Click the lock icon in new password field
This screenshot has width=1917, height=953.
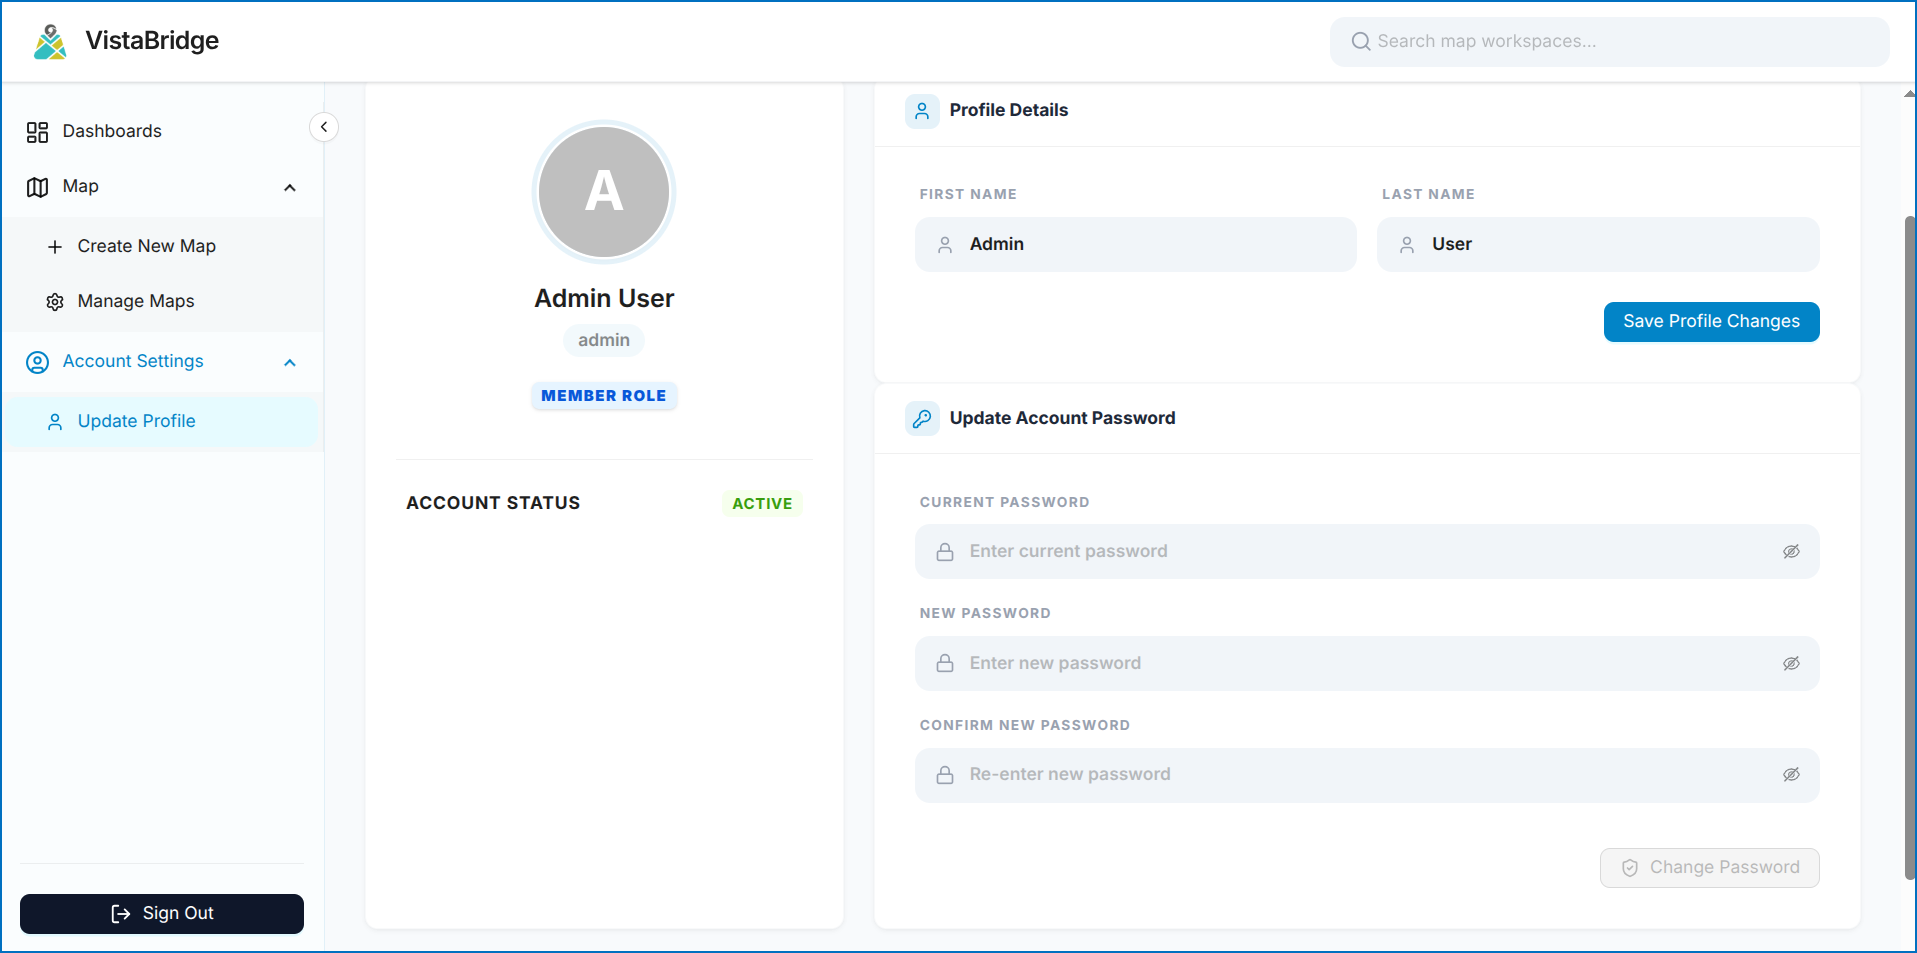(945, 663)
